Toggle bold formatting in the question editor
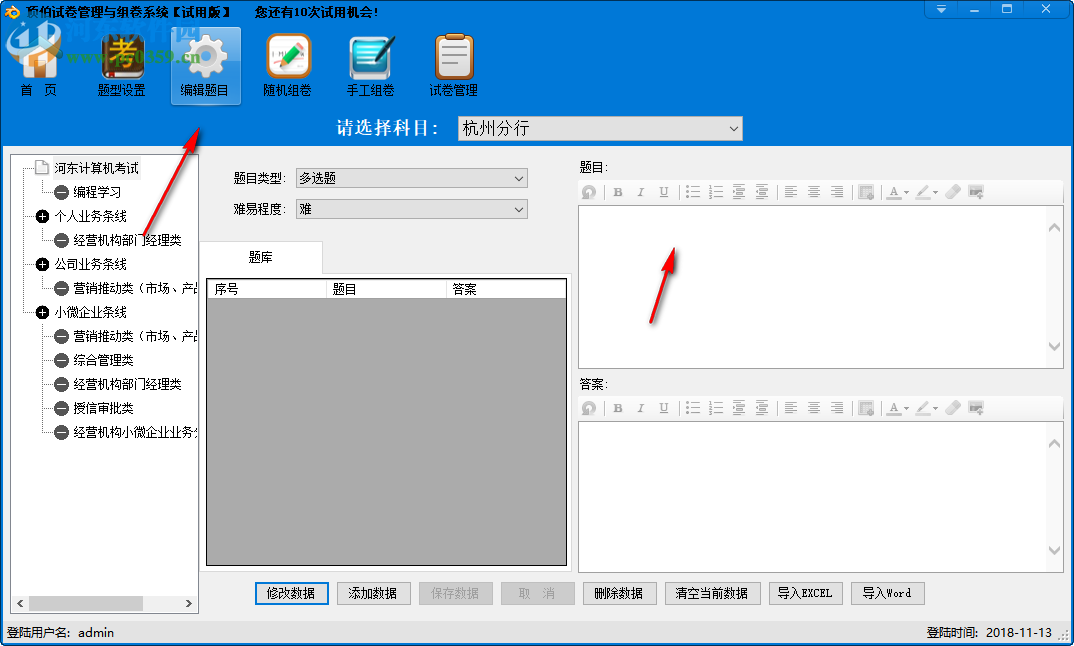 coord(618,191)
